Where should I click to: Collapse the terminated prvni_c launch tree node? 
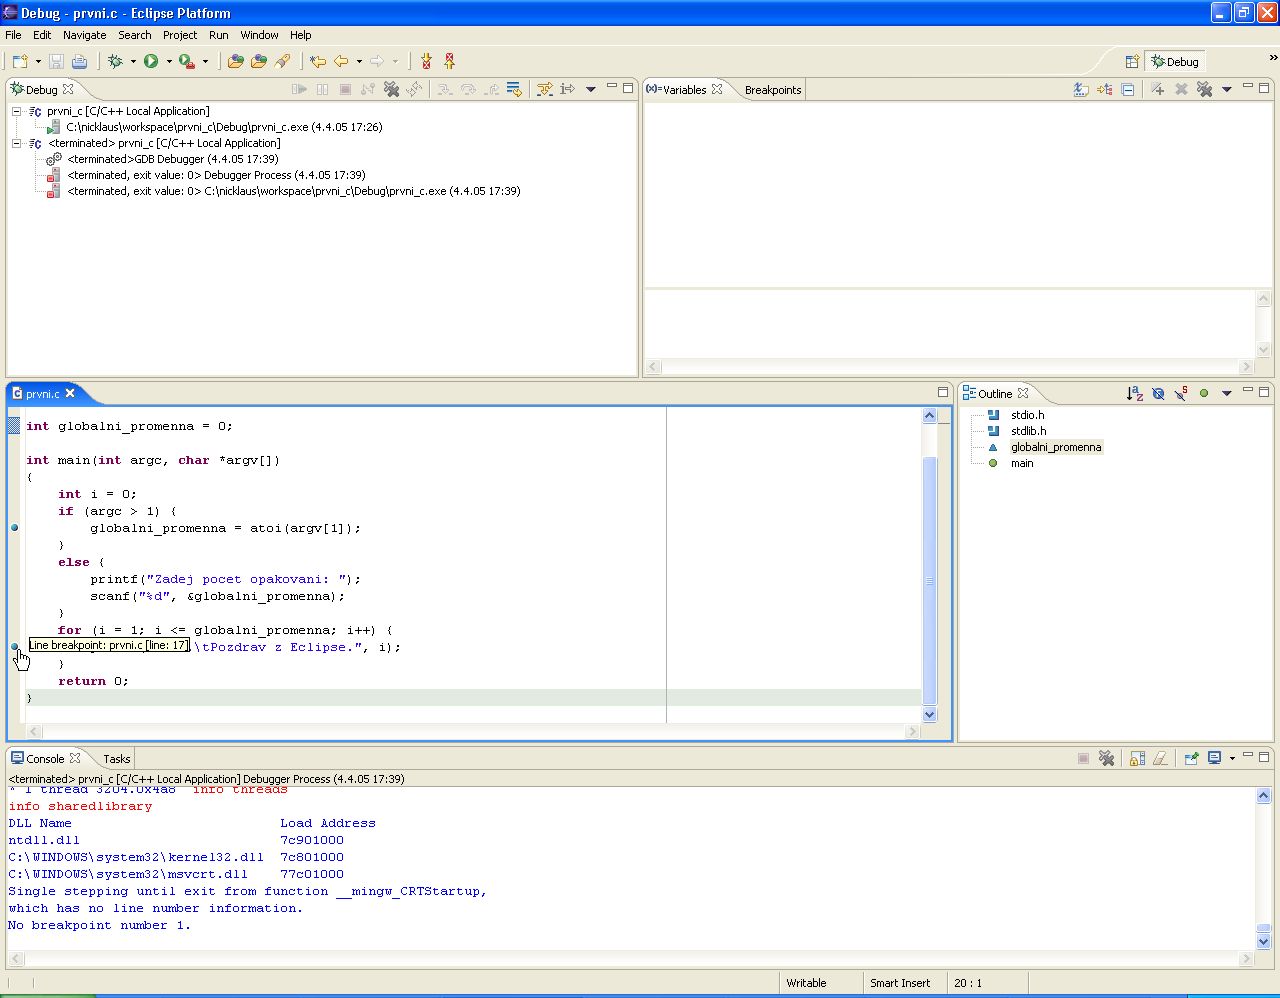[17, 143]
